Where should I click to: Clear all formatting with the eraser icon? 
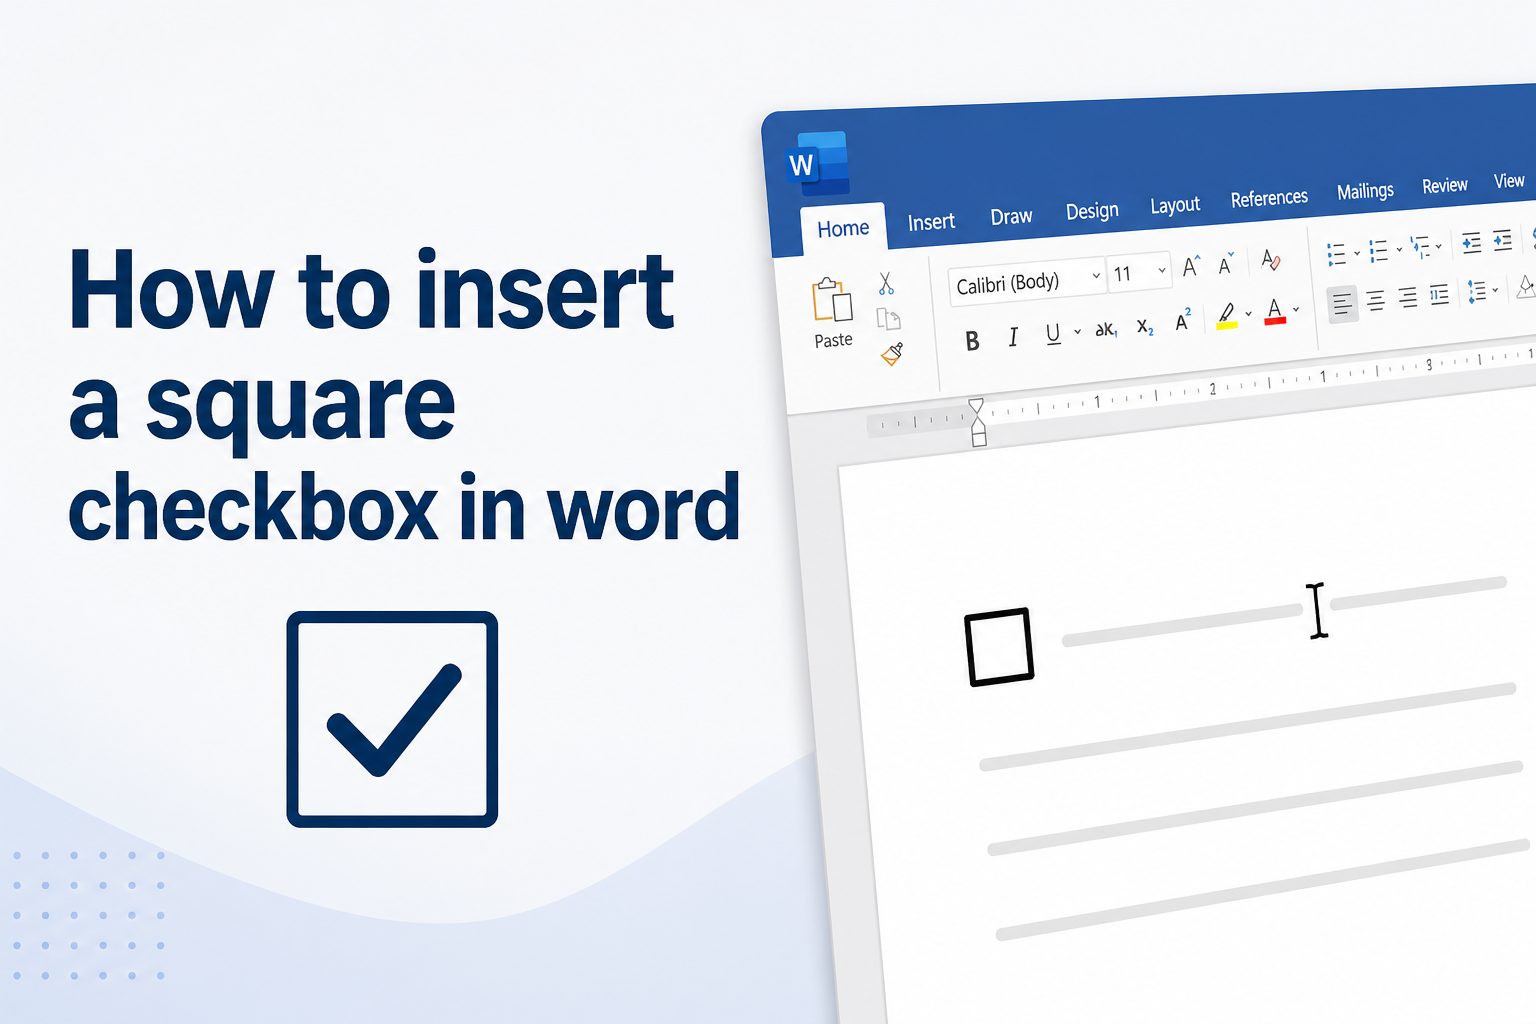pos(1270,260)
